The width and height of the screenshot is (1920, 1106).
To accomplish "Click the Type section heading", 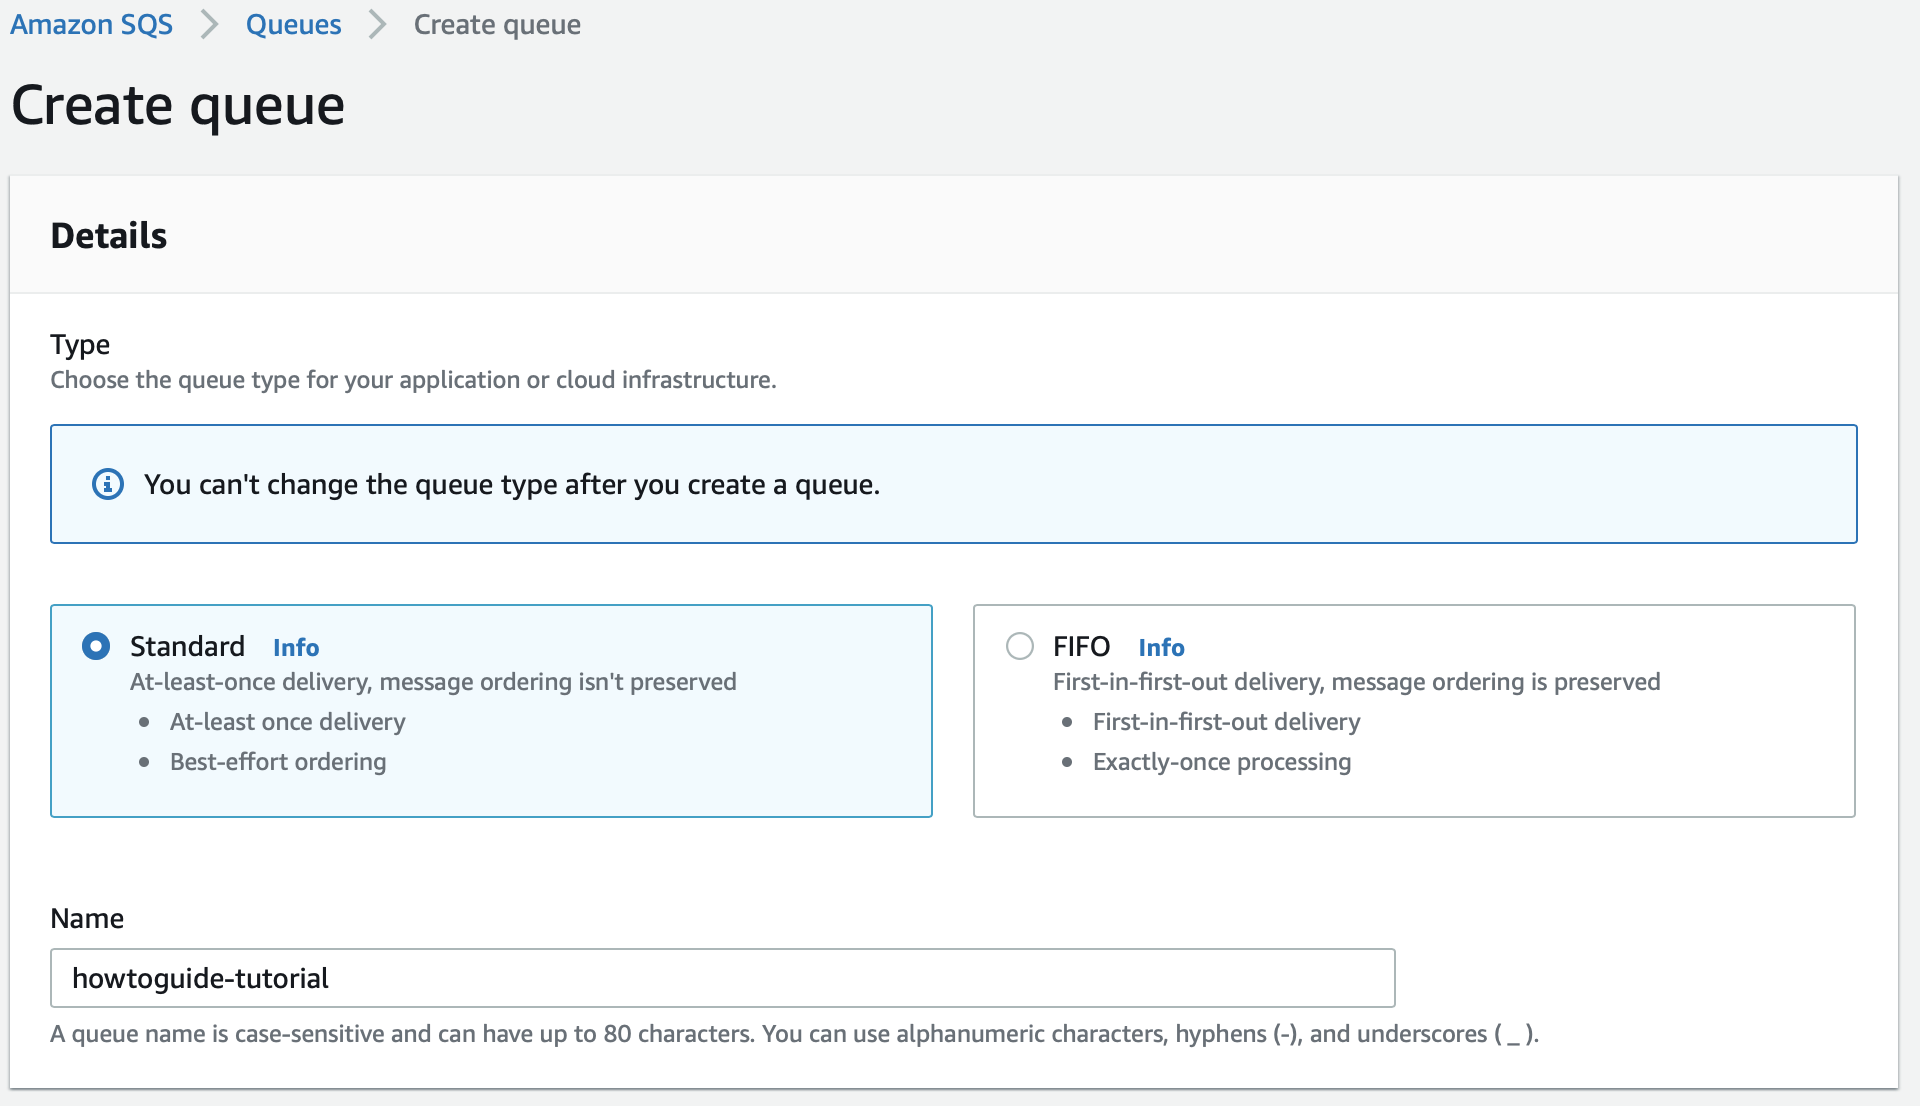I will (80, 344).
